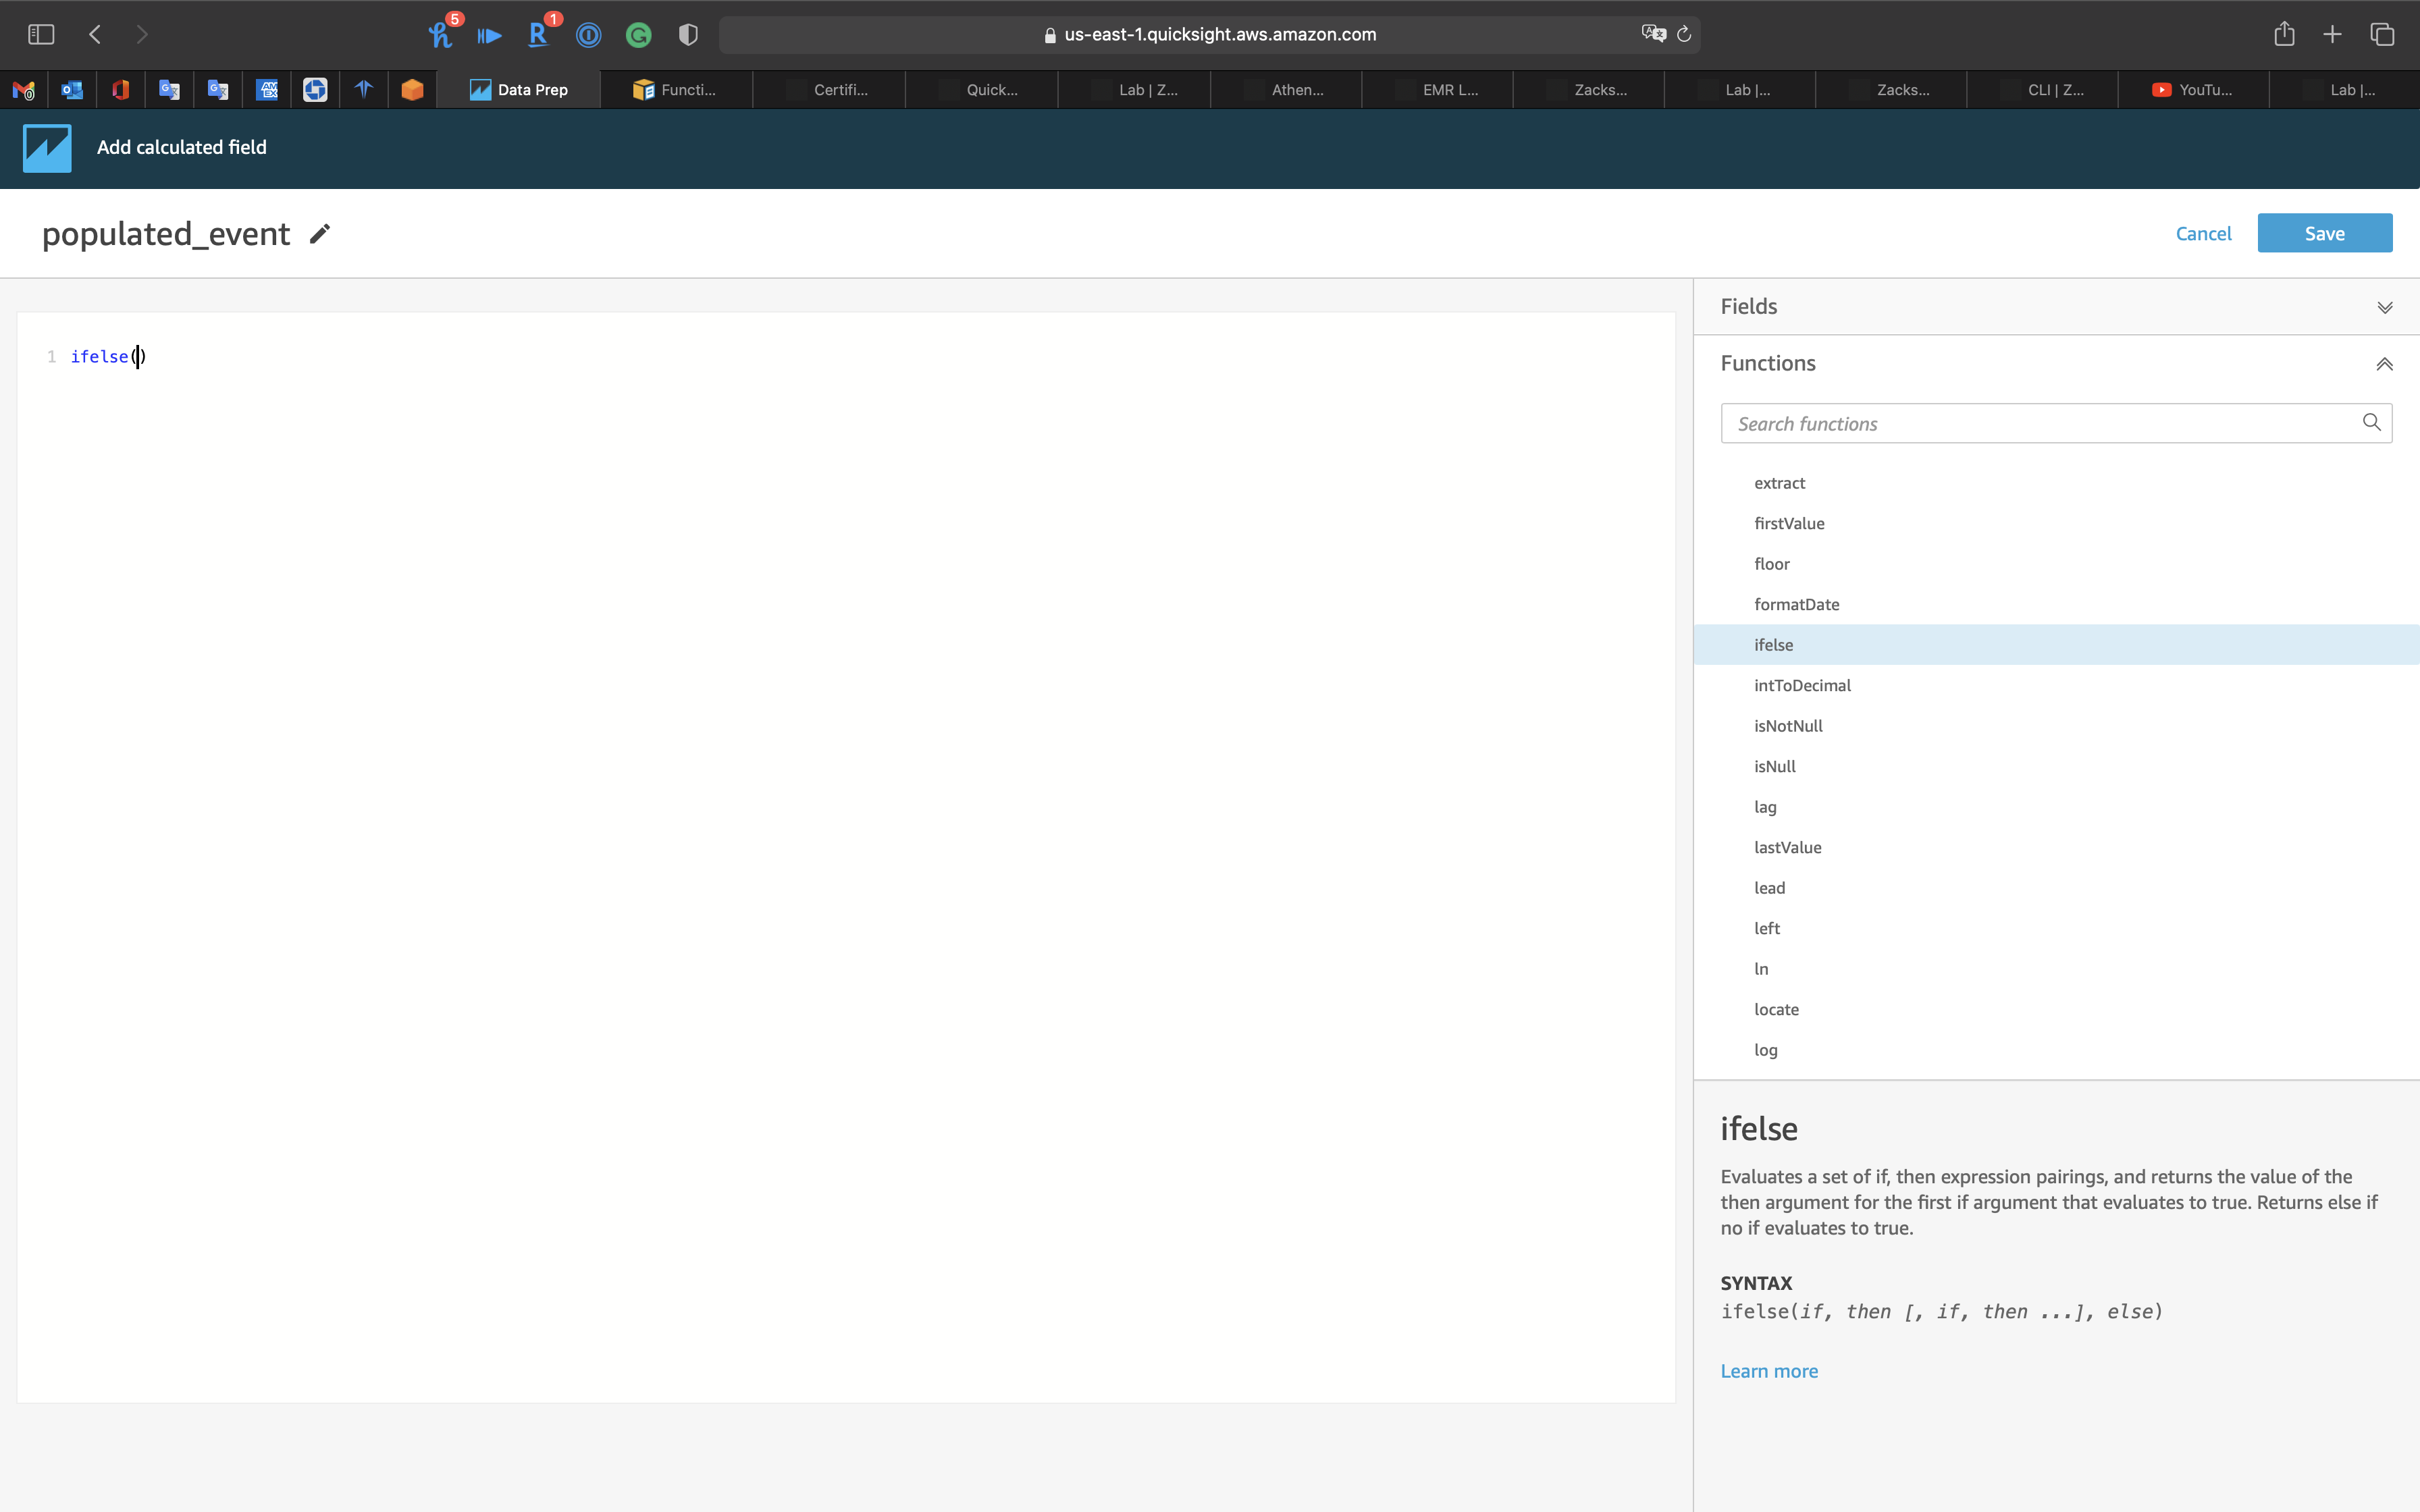Click the pencil icon to rename populated_event
Image resolution: width=2420 pixels, height=1512 pixels.
tap(320, 234)
